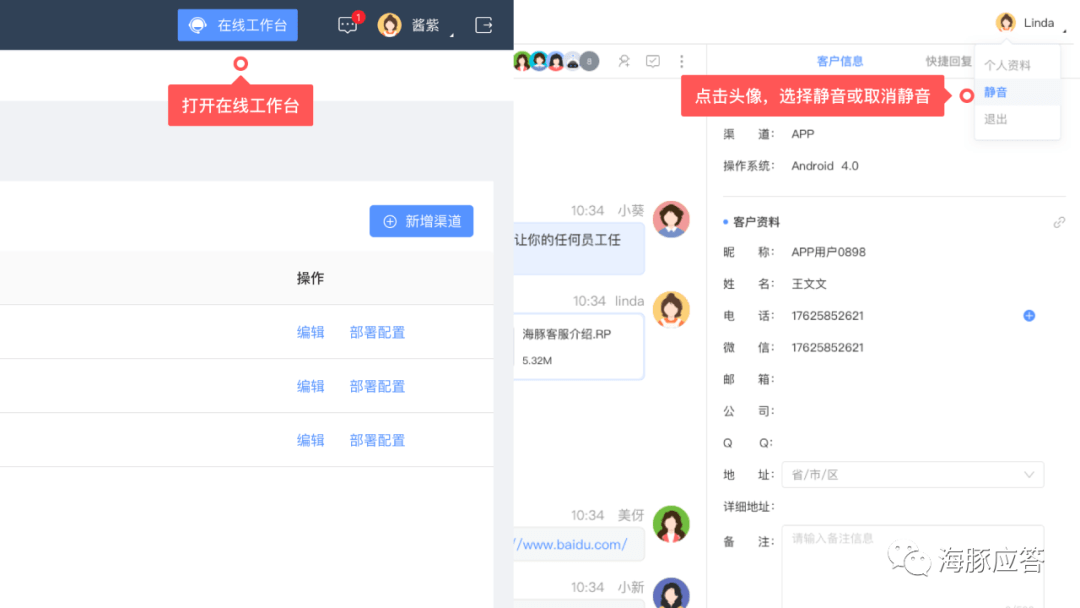The height and width of the screenshot is (608, 1080).
Task: Open the www.baidu.com link in chat
Action: point(571,545)
